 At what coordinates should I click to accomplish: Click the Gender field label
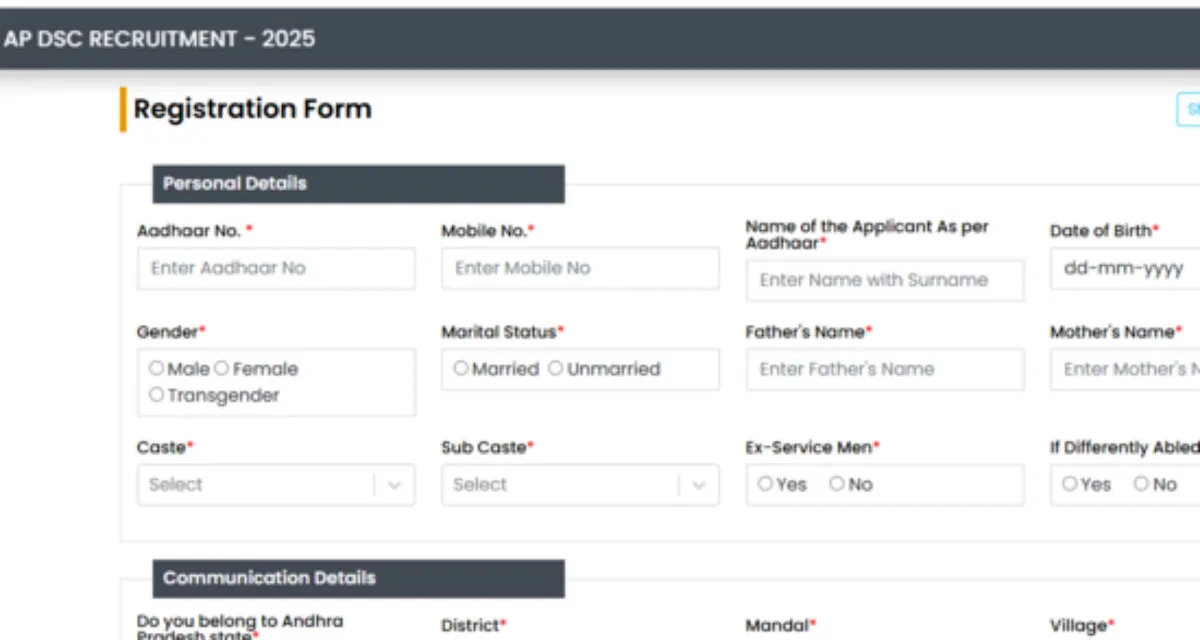point(171,331)
